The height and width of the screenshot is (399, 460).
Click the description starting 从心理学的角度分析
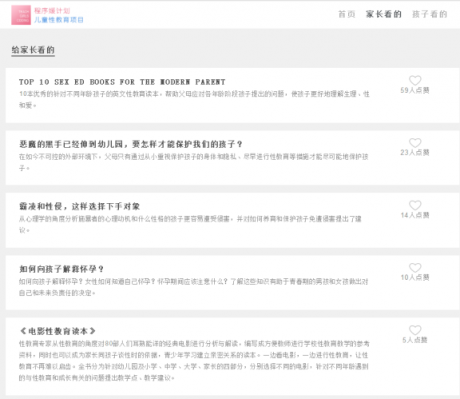[190, 225]
